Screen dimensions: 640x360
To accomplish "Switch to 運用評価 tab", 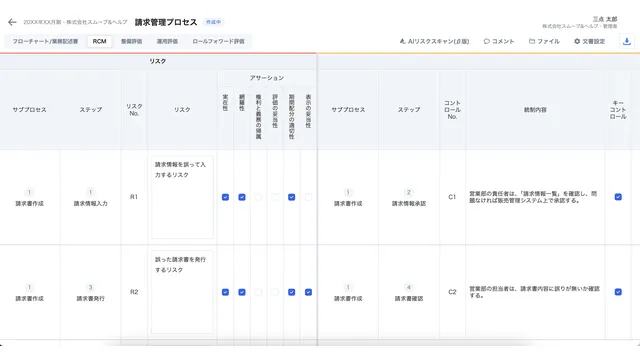I will pyautogui.click(x=167, y=41).
